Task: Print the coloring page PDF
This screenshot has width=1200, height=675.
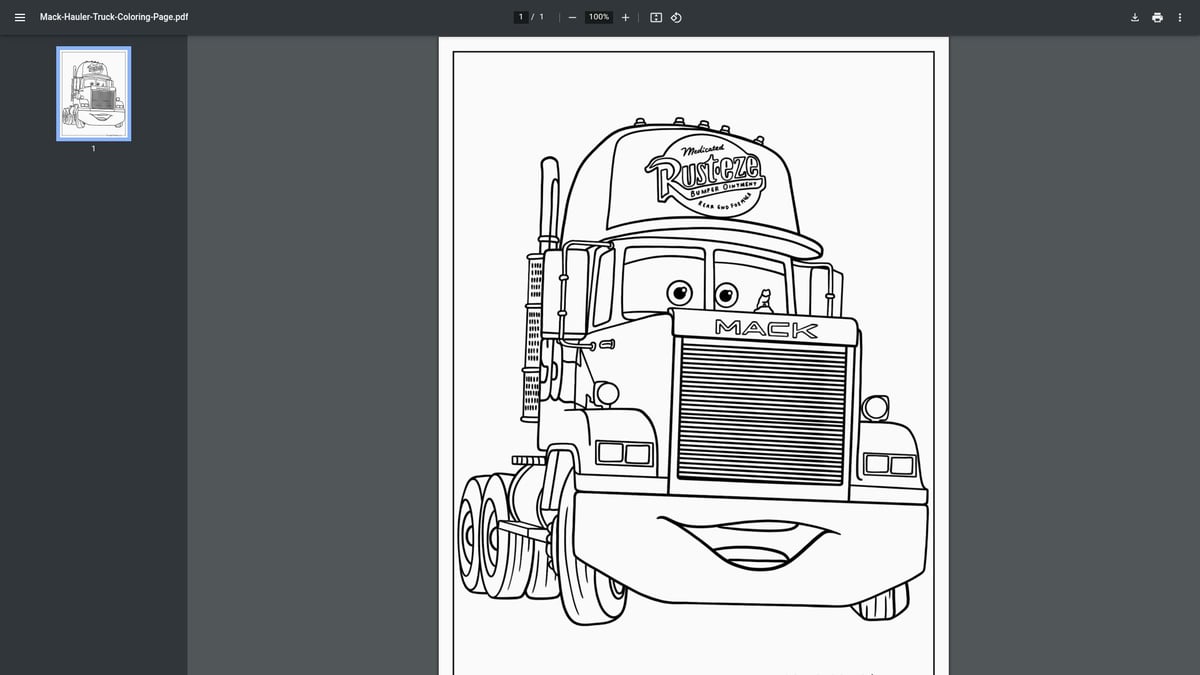Action: (1157, 16)
